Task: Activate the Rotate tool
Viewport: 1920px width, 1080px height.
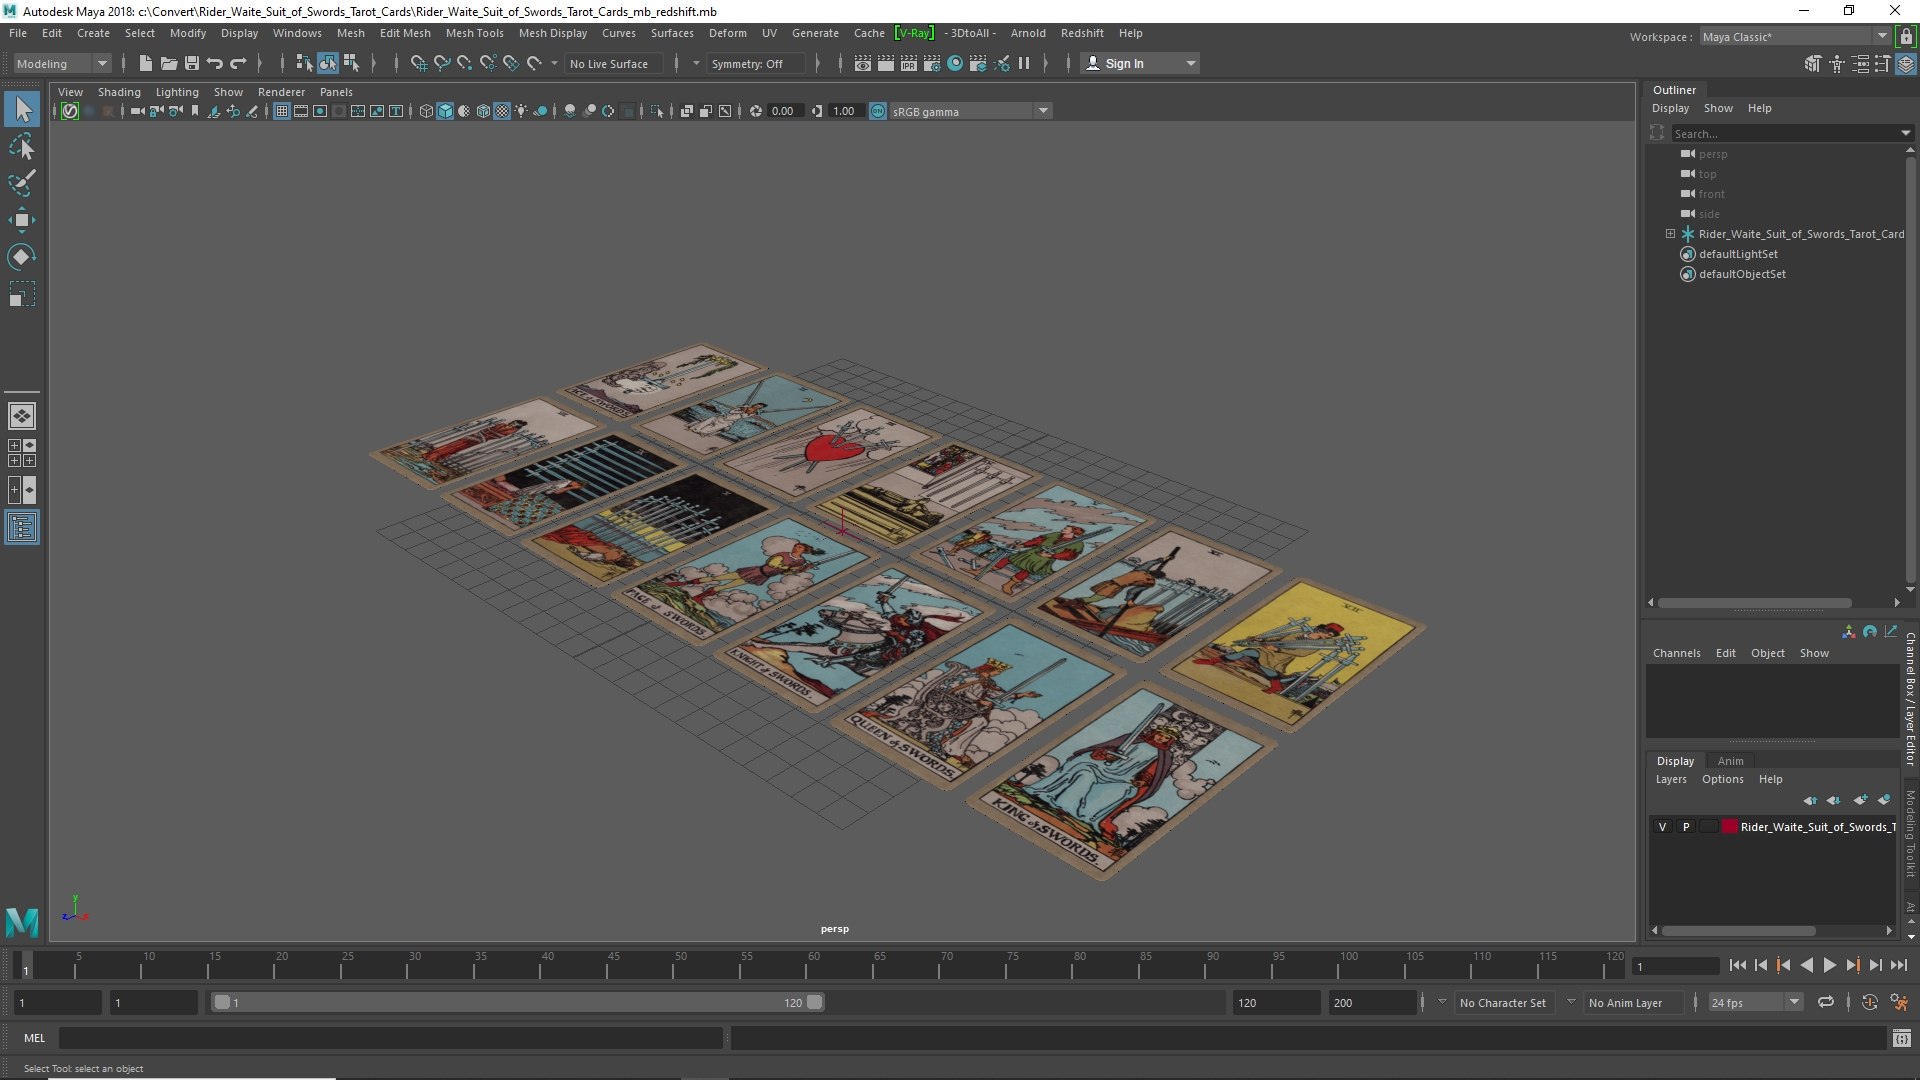Action: [22, 257]
